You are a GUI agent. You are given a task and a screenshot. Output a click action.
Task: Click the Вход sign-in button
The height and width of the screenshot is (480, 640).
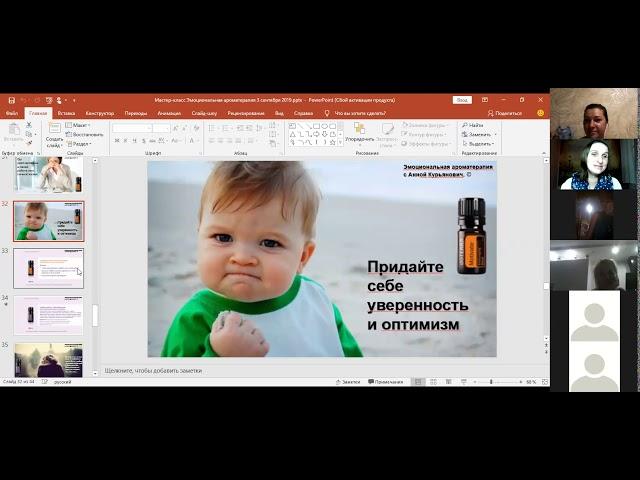pos(462,100)
